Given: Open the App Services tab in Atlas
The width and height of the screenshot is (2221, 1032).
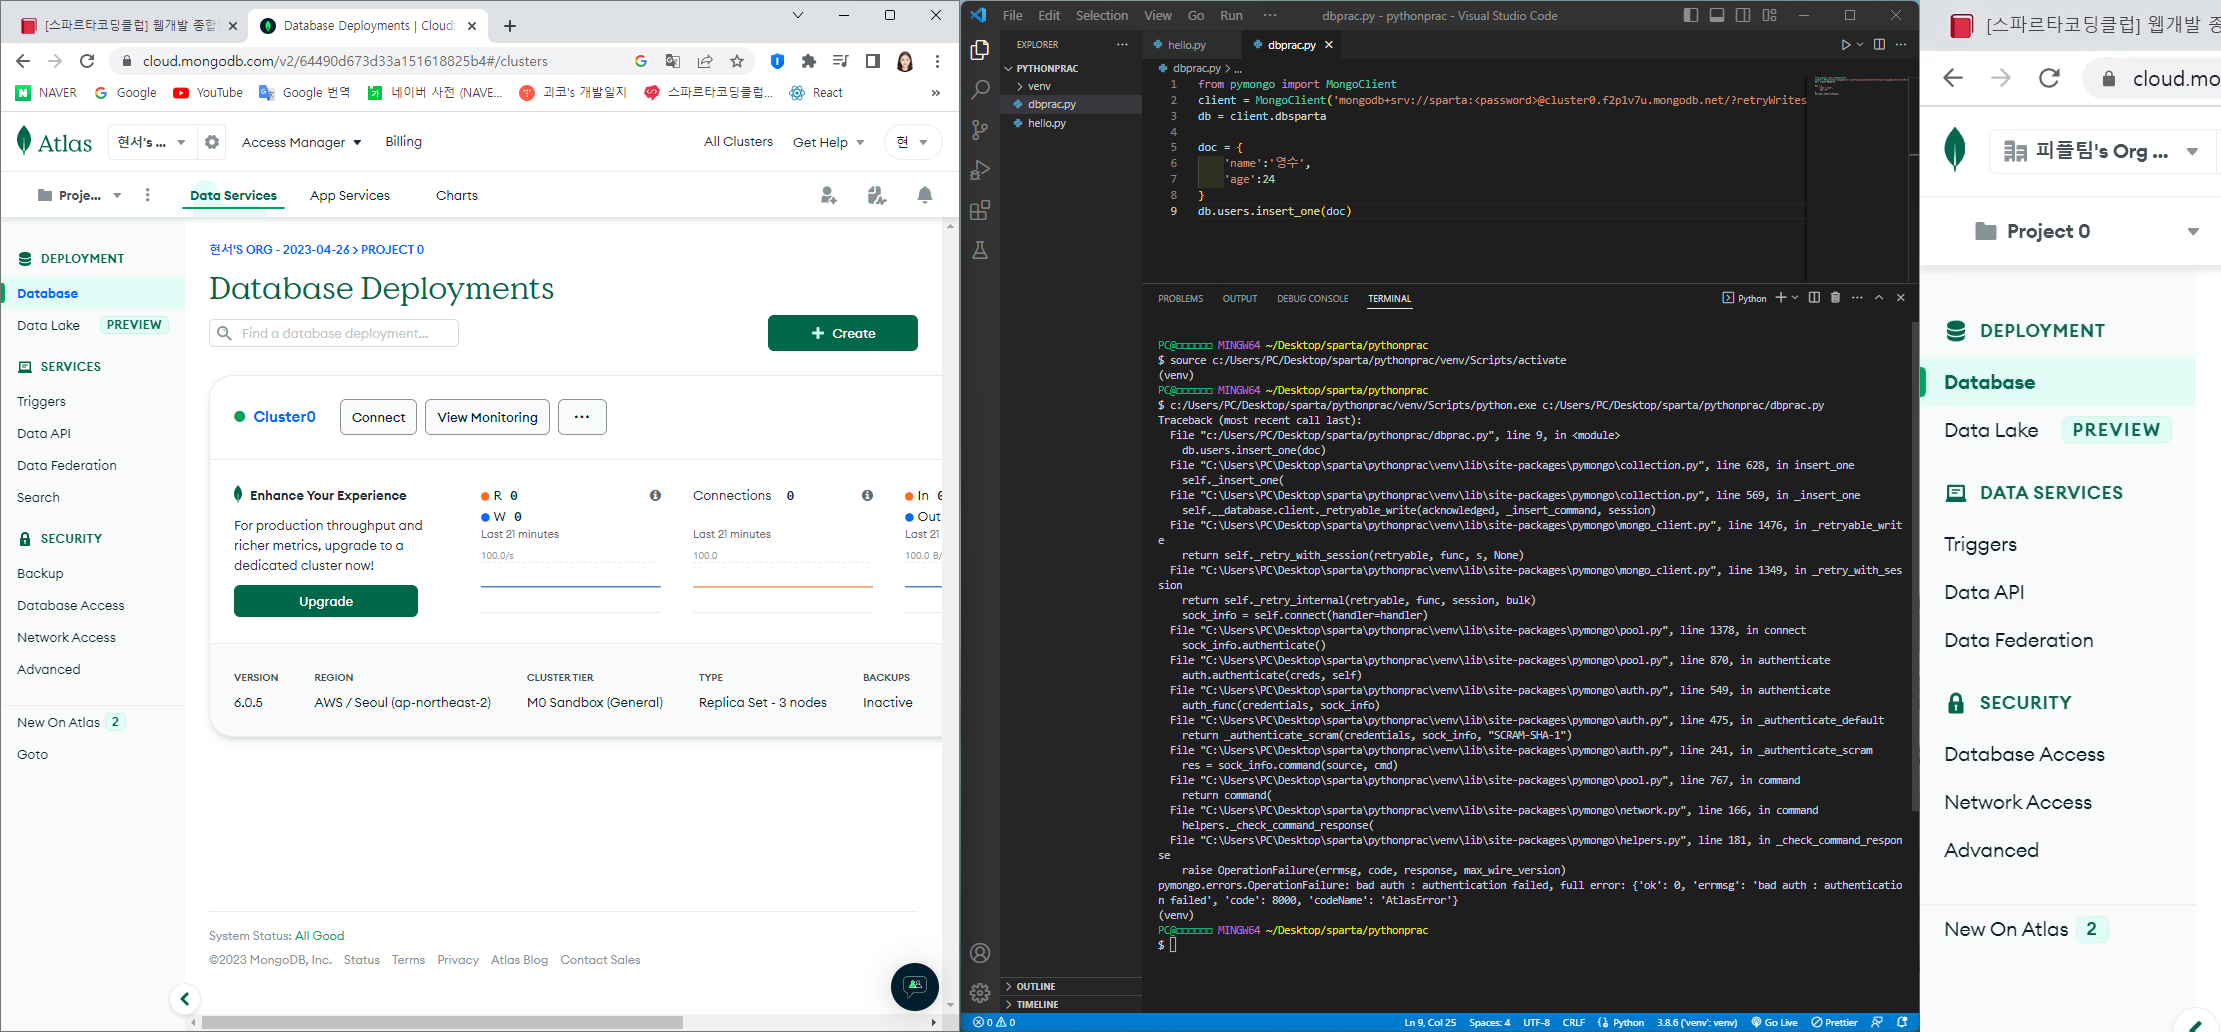Looking at the screenshot, I should tap(350, 195).
